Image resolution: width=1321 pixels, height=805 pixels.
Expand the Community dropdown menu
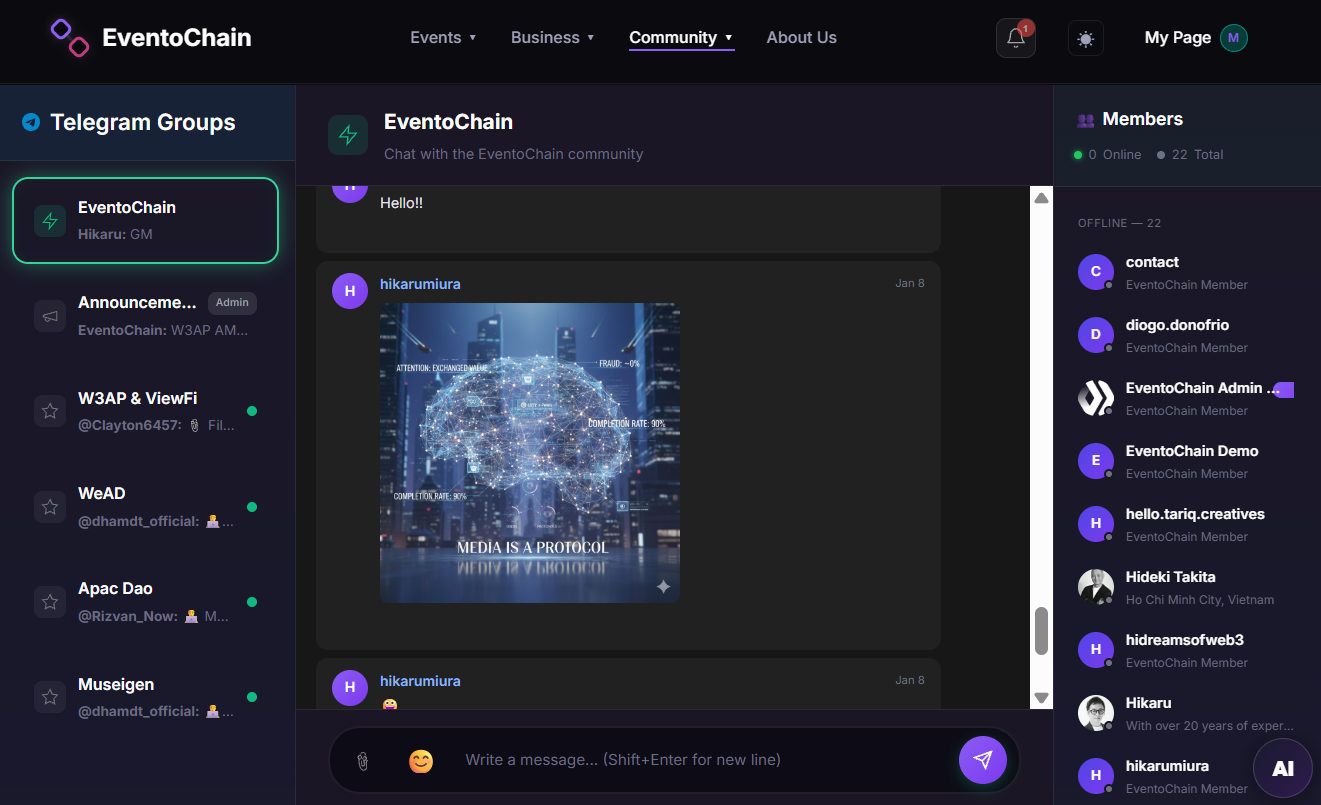[x=681, y=38]
